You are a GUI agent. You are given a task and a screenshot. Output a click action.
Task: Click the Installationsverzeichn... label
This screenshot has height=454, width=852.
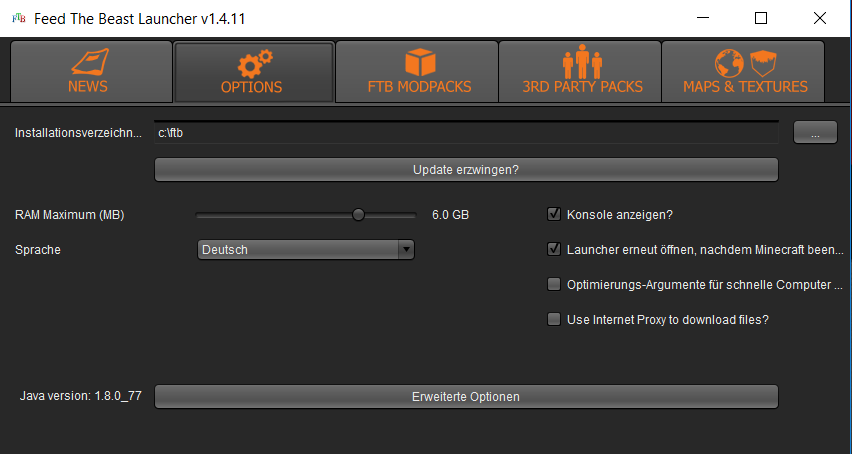[x=78, y=133]
